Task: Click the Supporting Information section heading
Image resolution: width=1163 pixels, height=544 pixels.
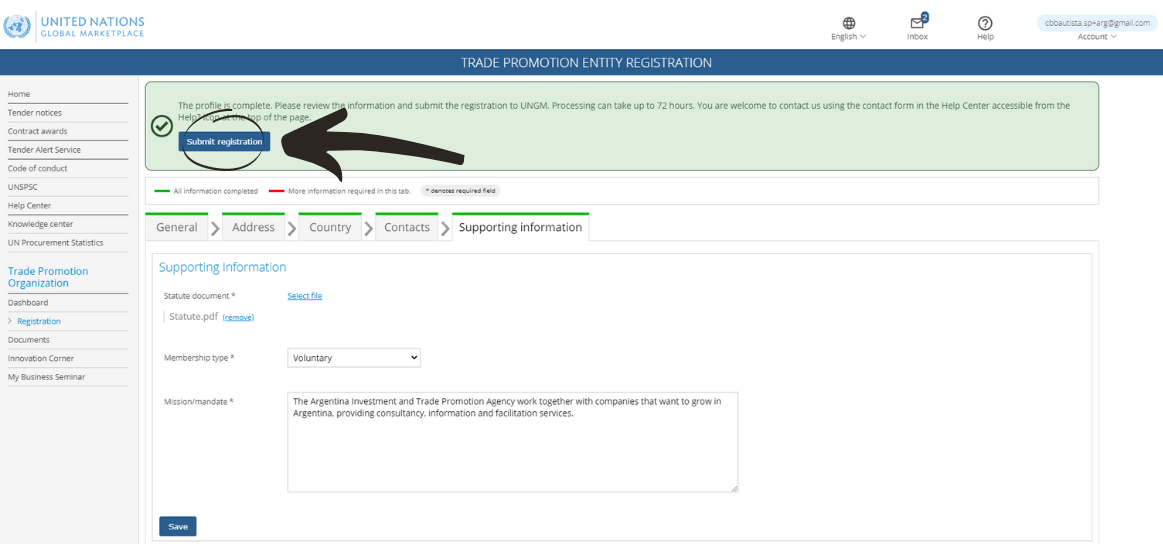Action: point(223,267)
